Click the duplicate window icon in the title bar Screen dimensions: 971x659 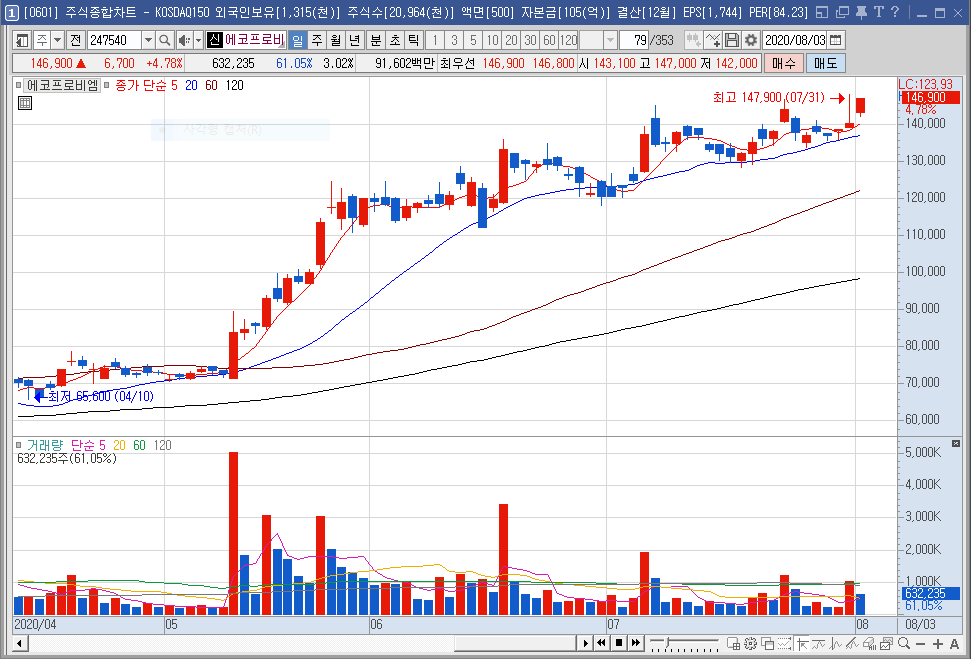[x=842, y=12]
